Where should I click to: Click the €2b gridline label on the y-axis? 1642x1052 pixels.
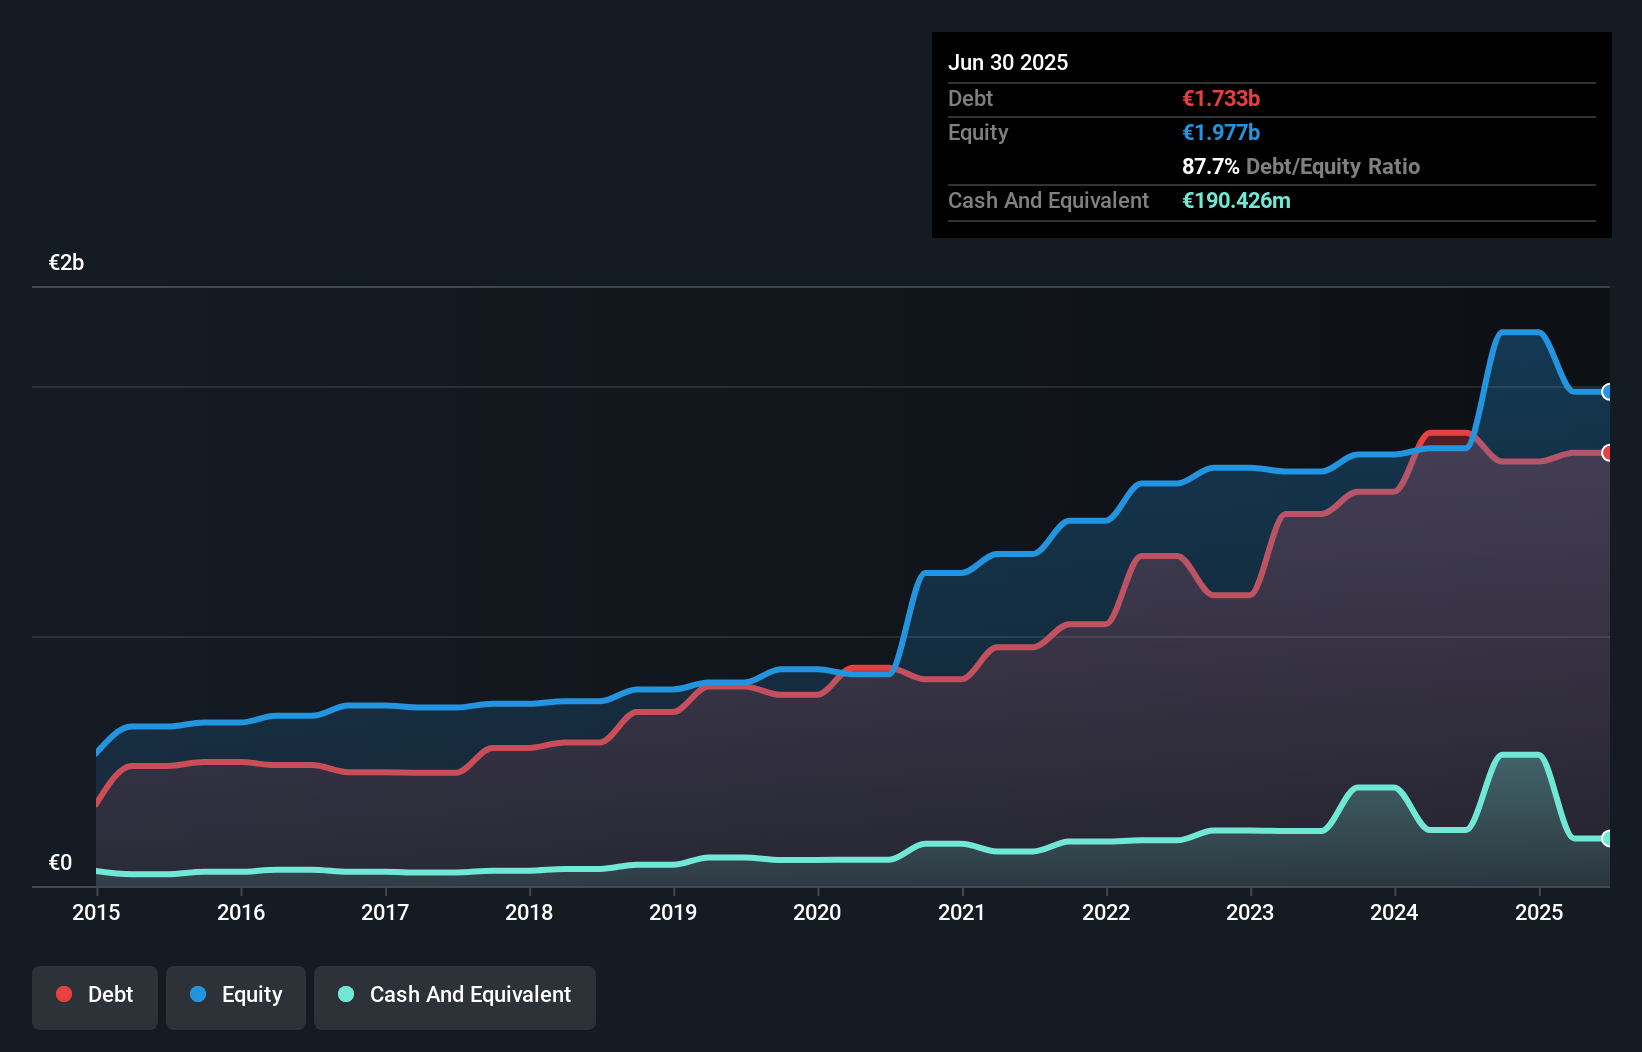(66, 262)
